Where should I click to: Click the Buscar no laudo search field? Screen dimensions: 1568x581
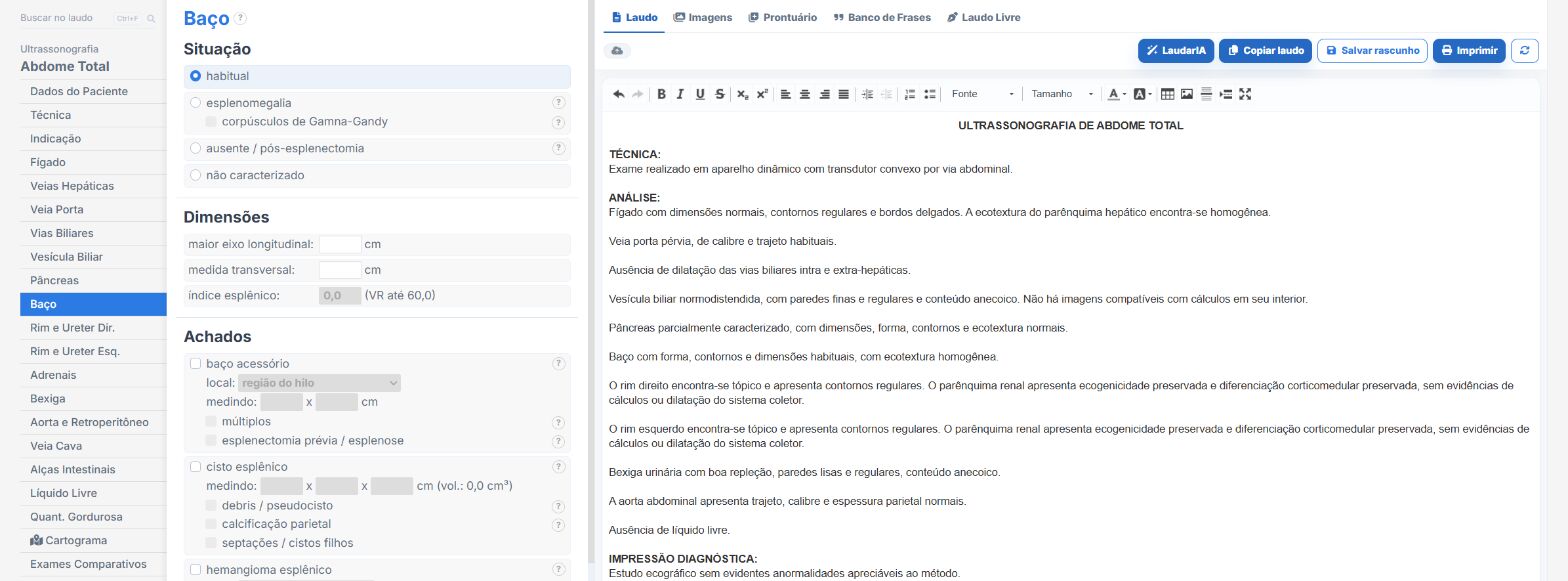point(88,19)
